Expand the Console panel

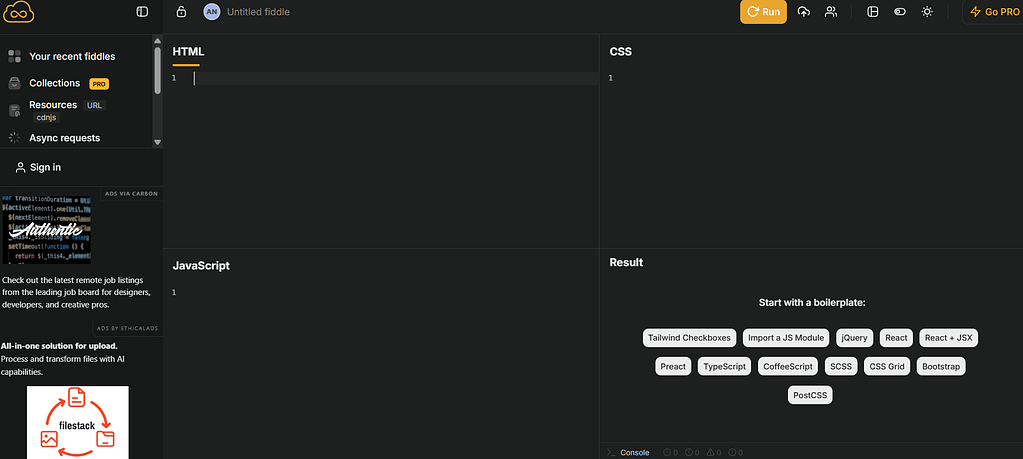628,452
